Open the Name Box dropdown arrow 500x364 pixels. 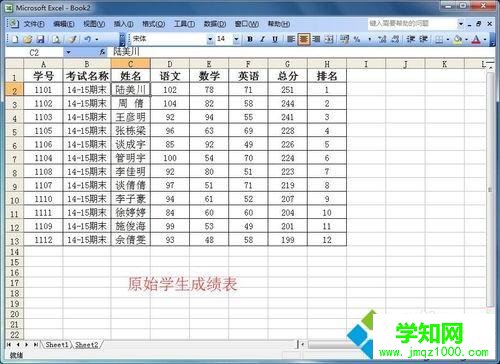pos(68,52)
